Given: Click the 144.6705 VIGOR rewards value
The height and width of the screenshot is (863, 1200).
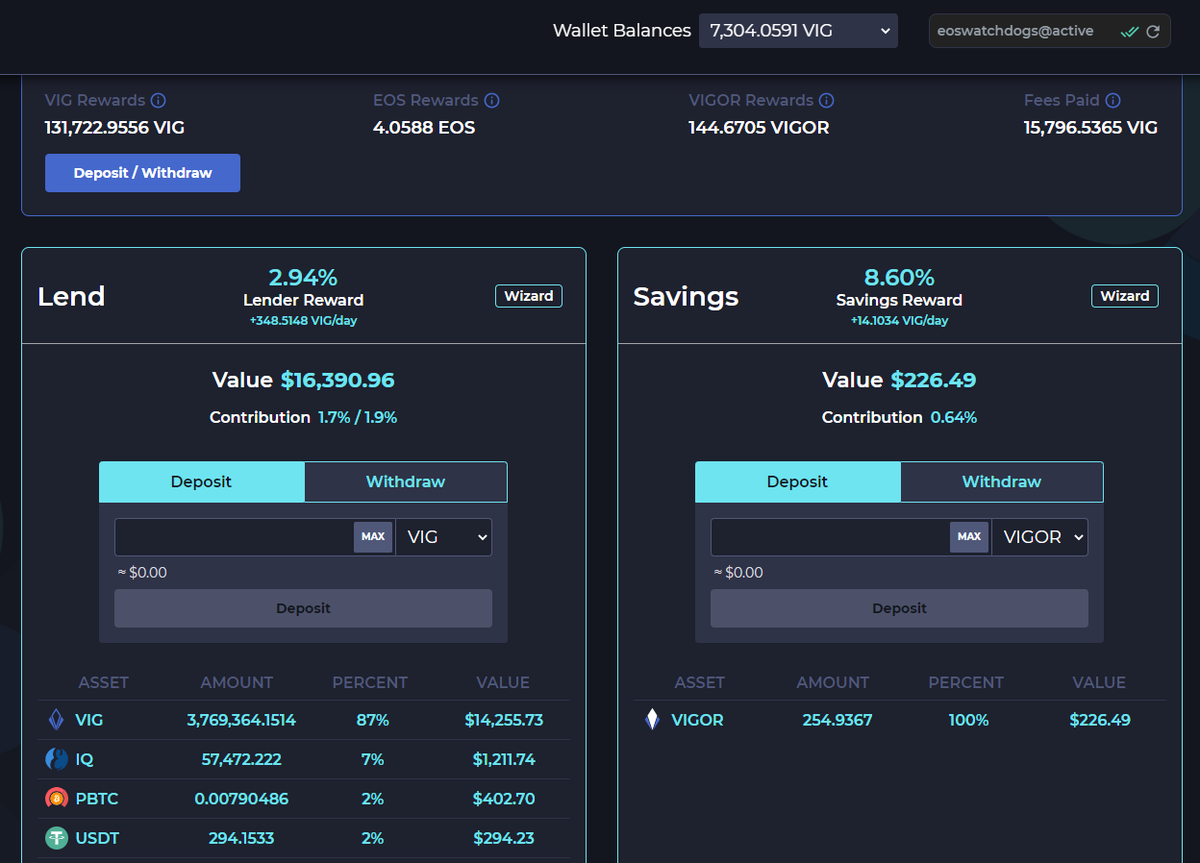Looking at the screenshot, I should [x=759, y=128].
